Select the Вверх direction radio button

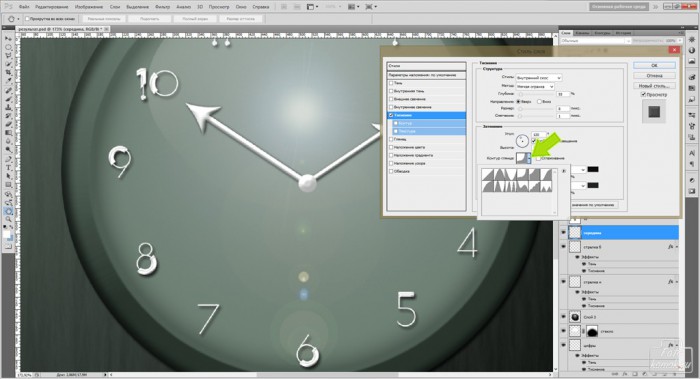coord(519,101)
